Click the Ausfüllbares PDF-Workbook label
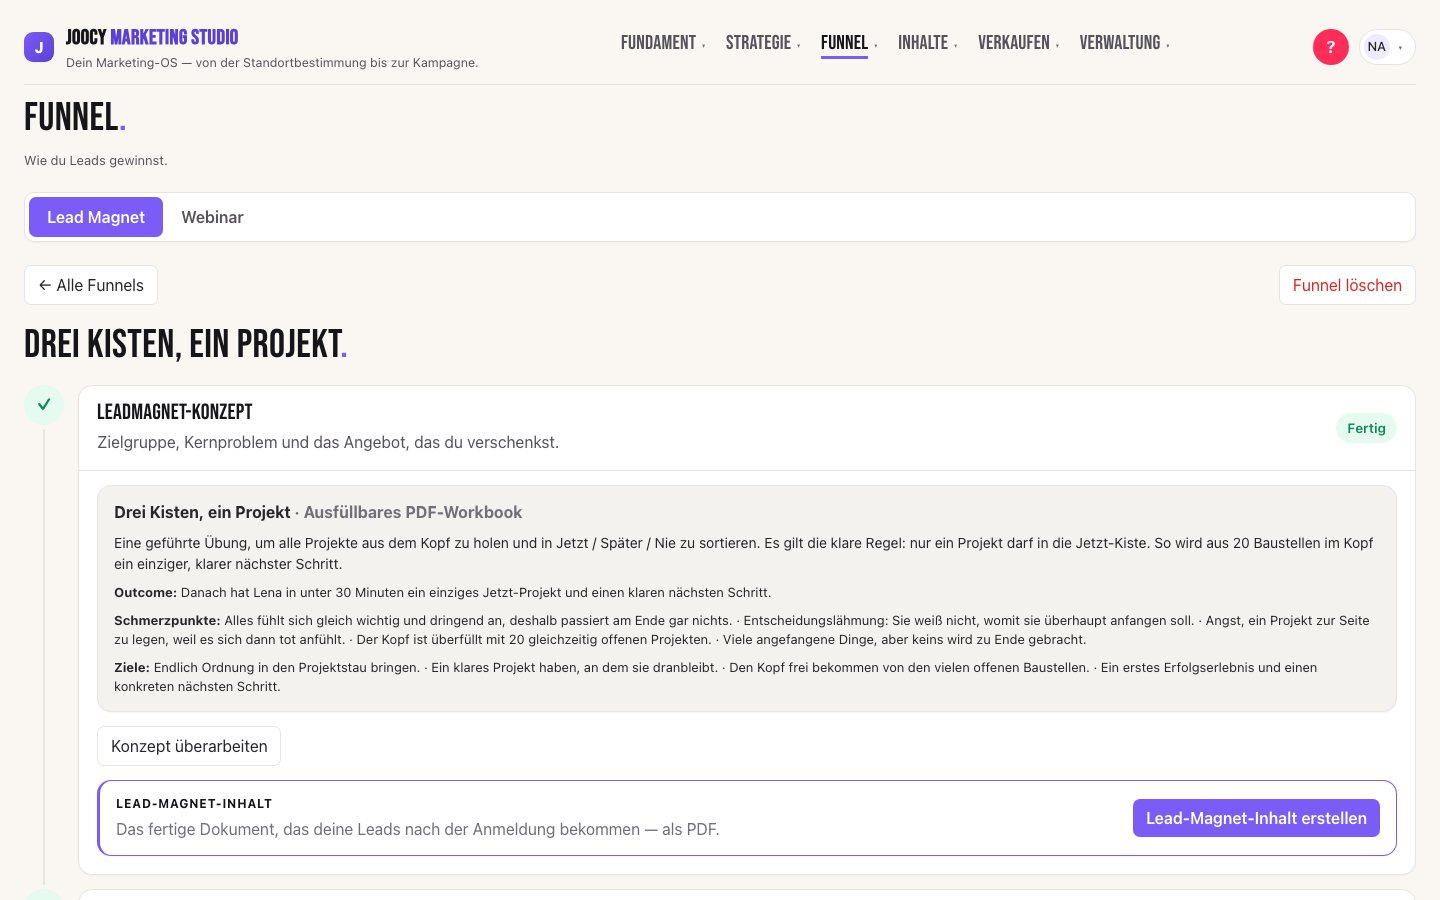Viewport: 1440px width, 900px height. click(413, 512)
